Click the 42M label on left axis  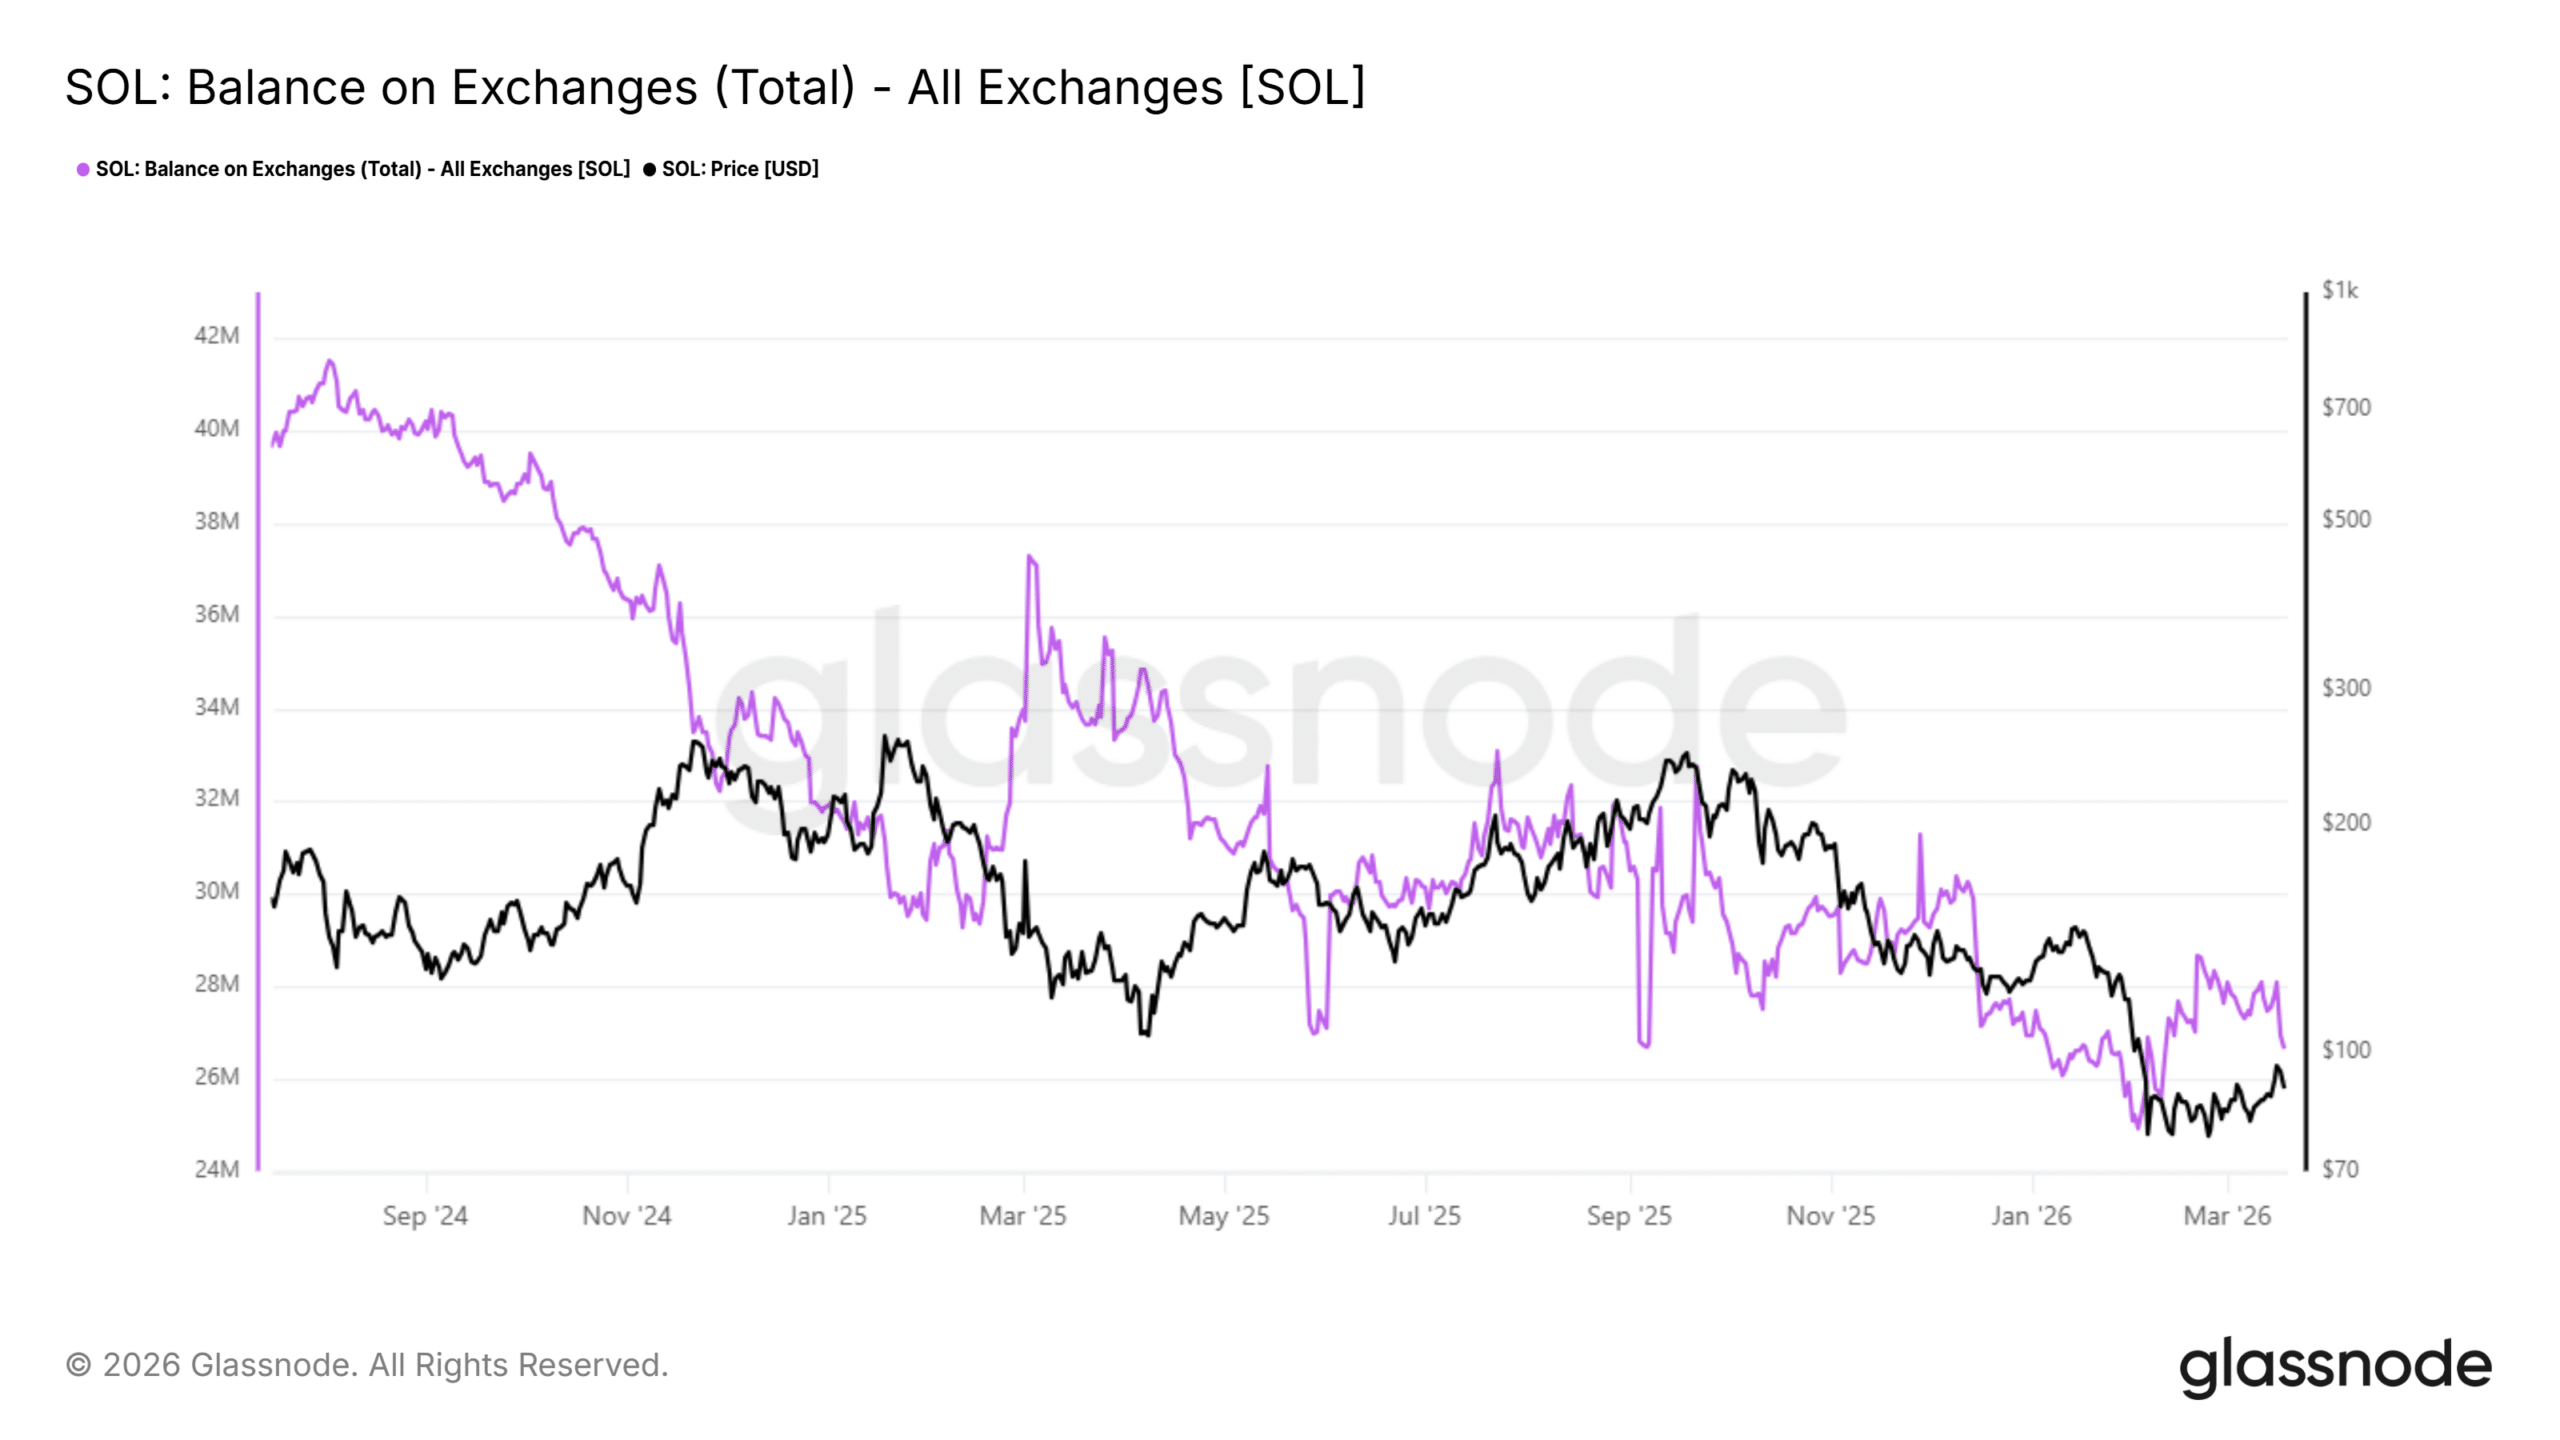pos(217,335)
